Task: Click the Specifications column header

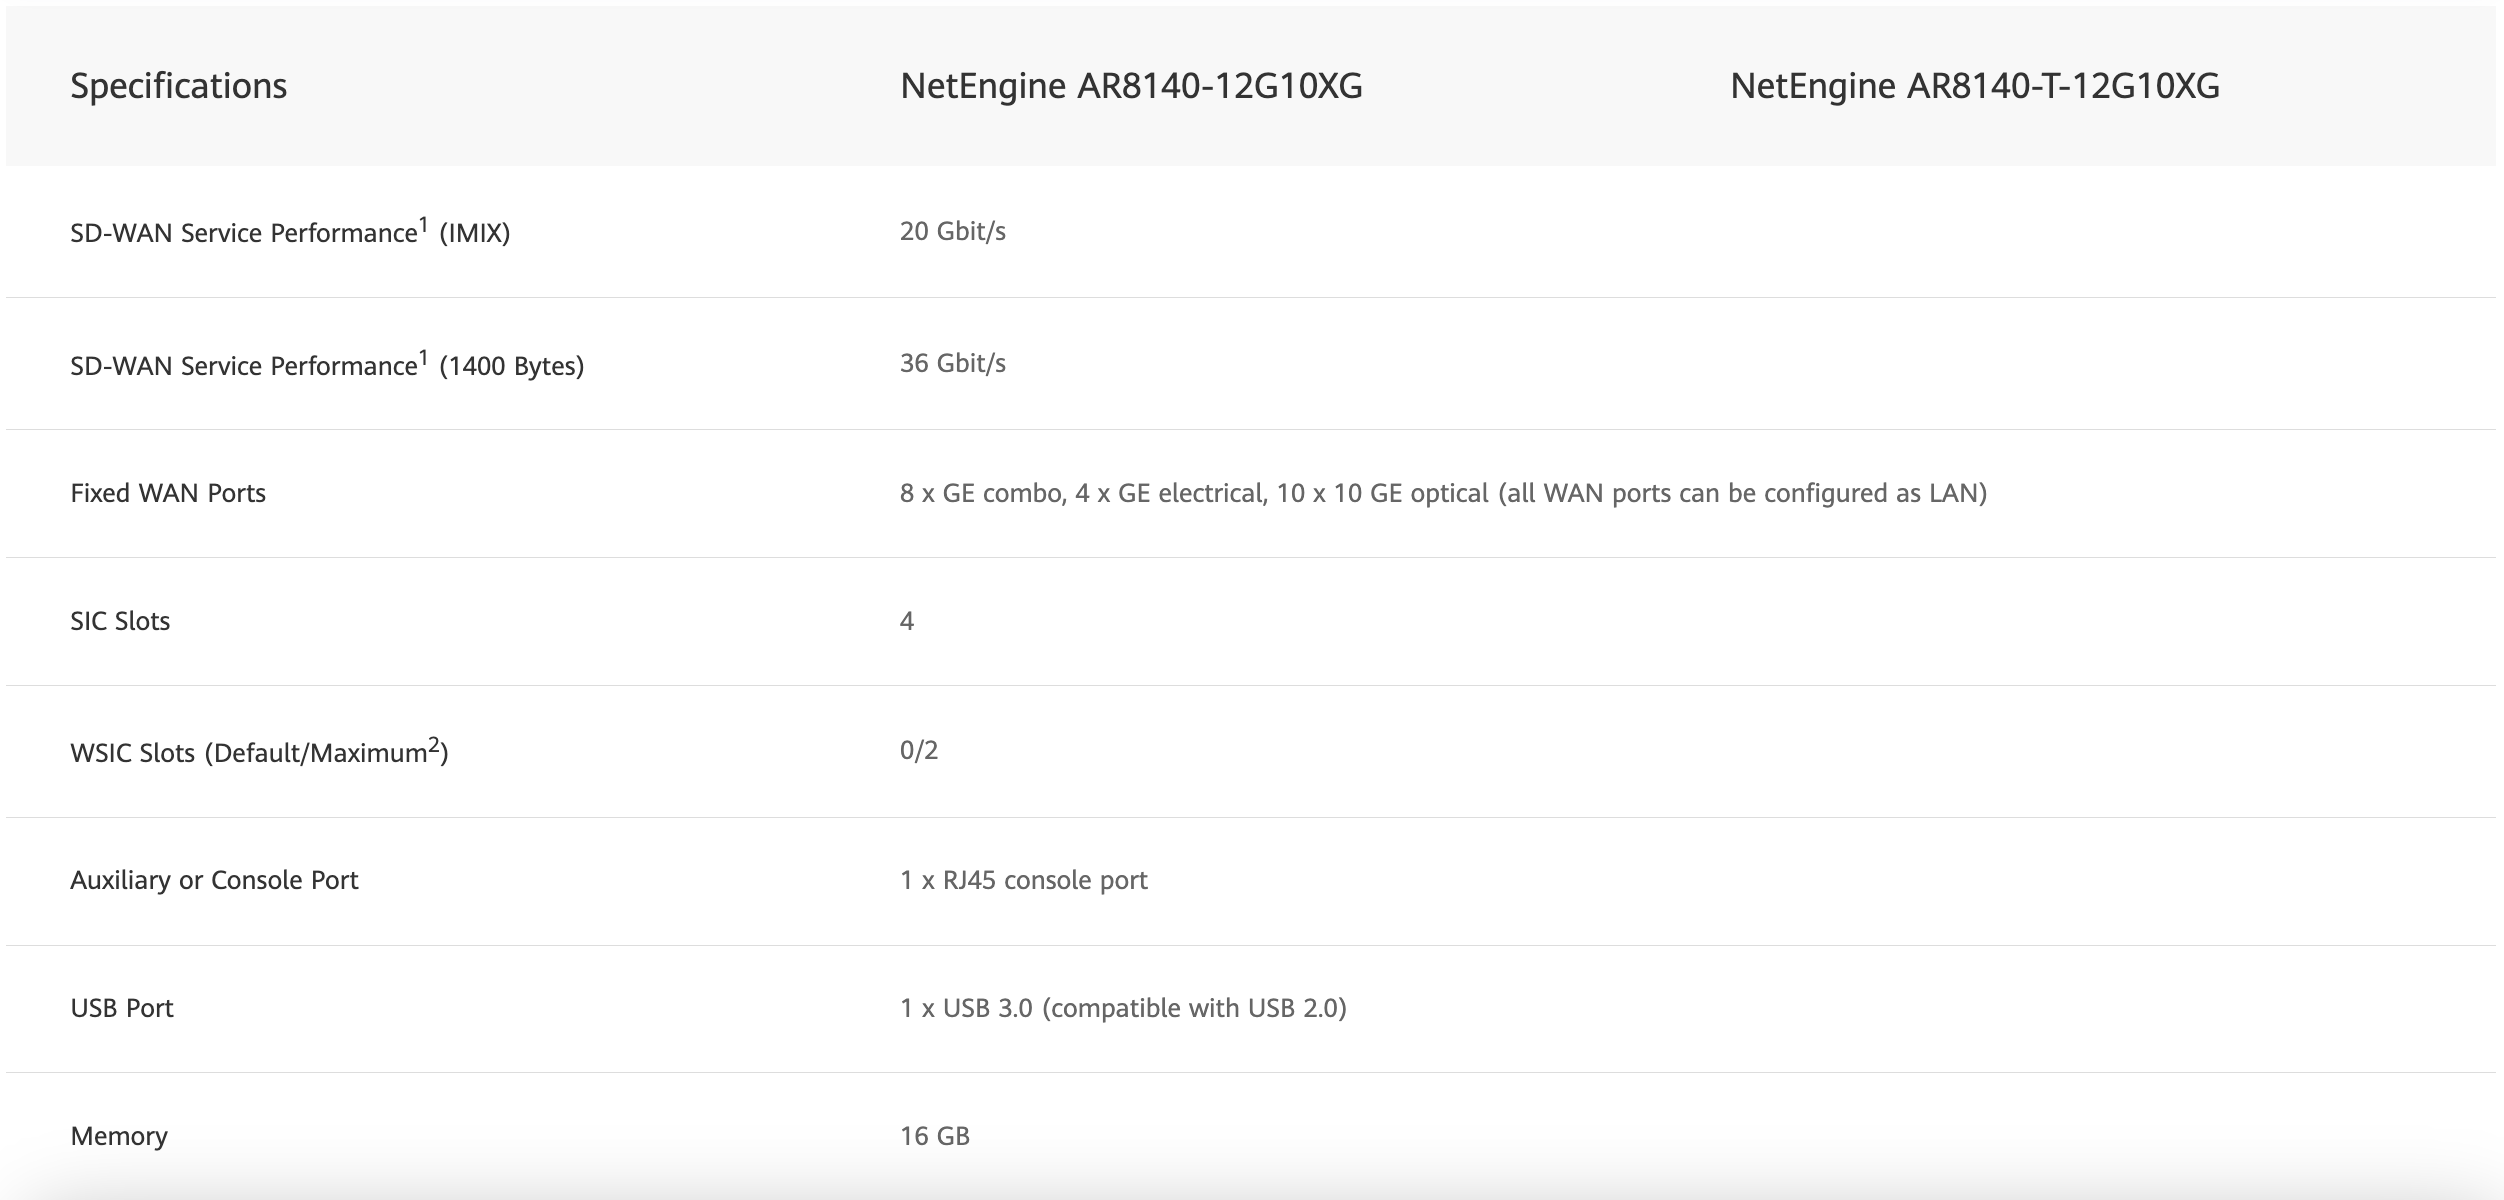Action: (178, 86)
